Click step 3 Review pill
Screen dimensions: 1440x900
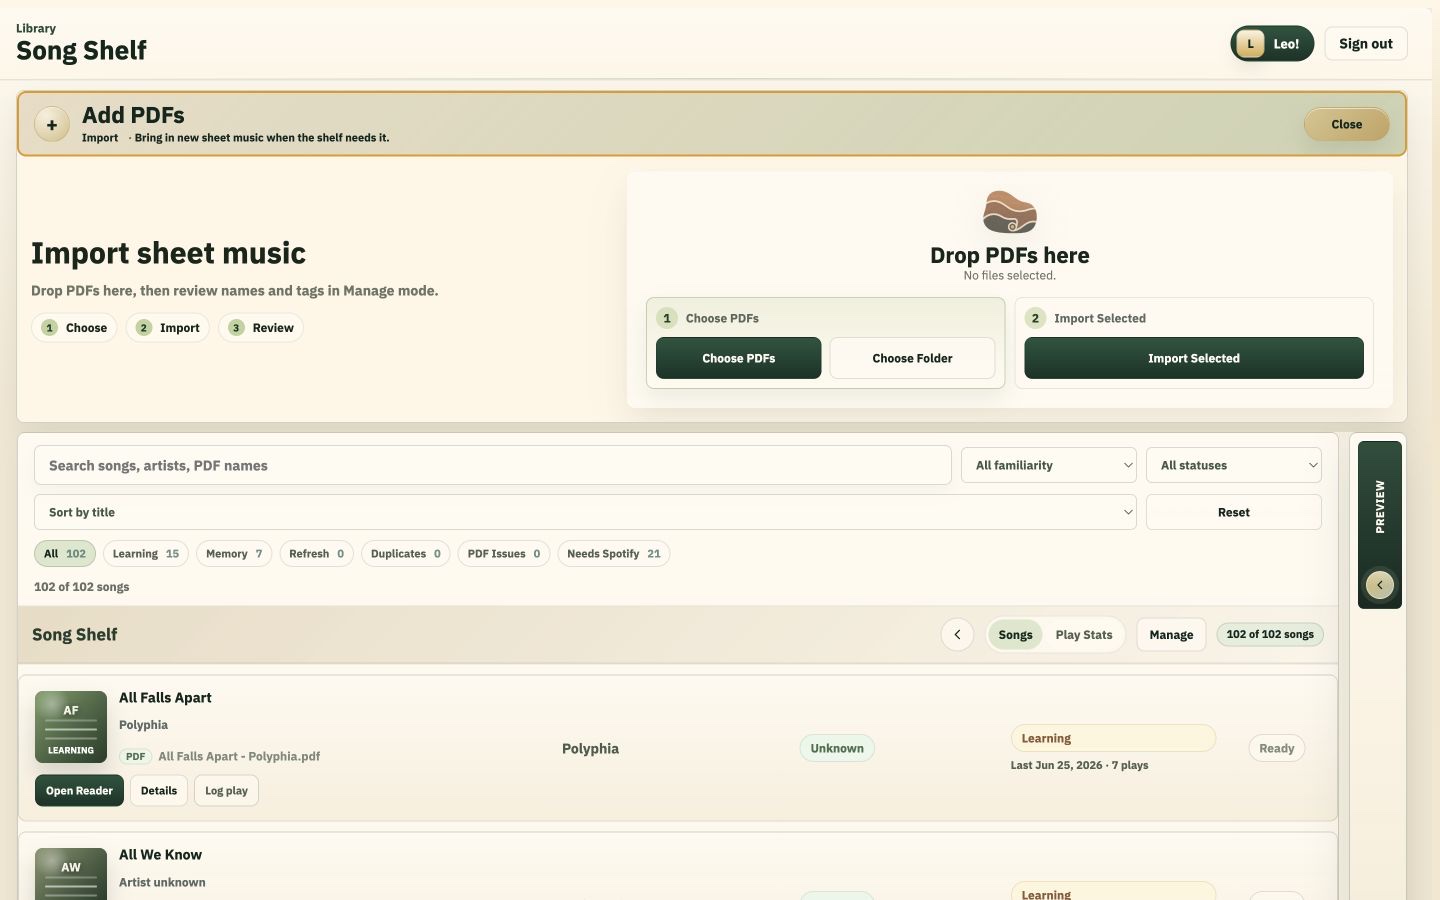[261, 328]
